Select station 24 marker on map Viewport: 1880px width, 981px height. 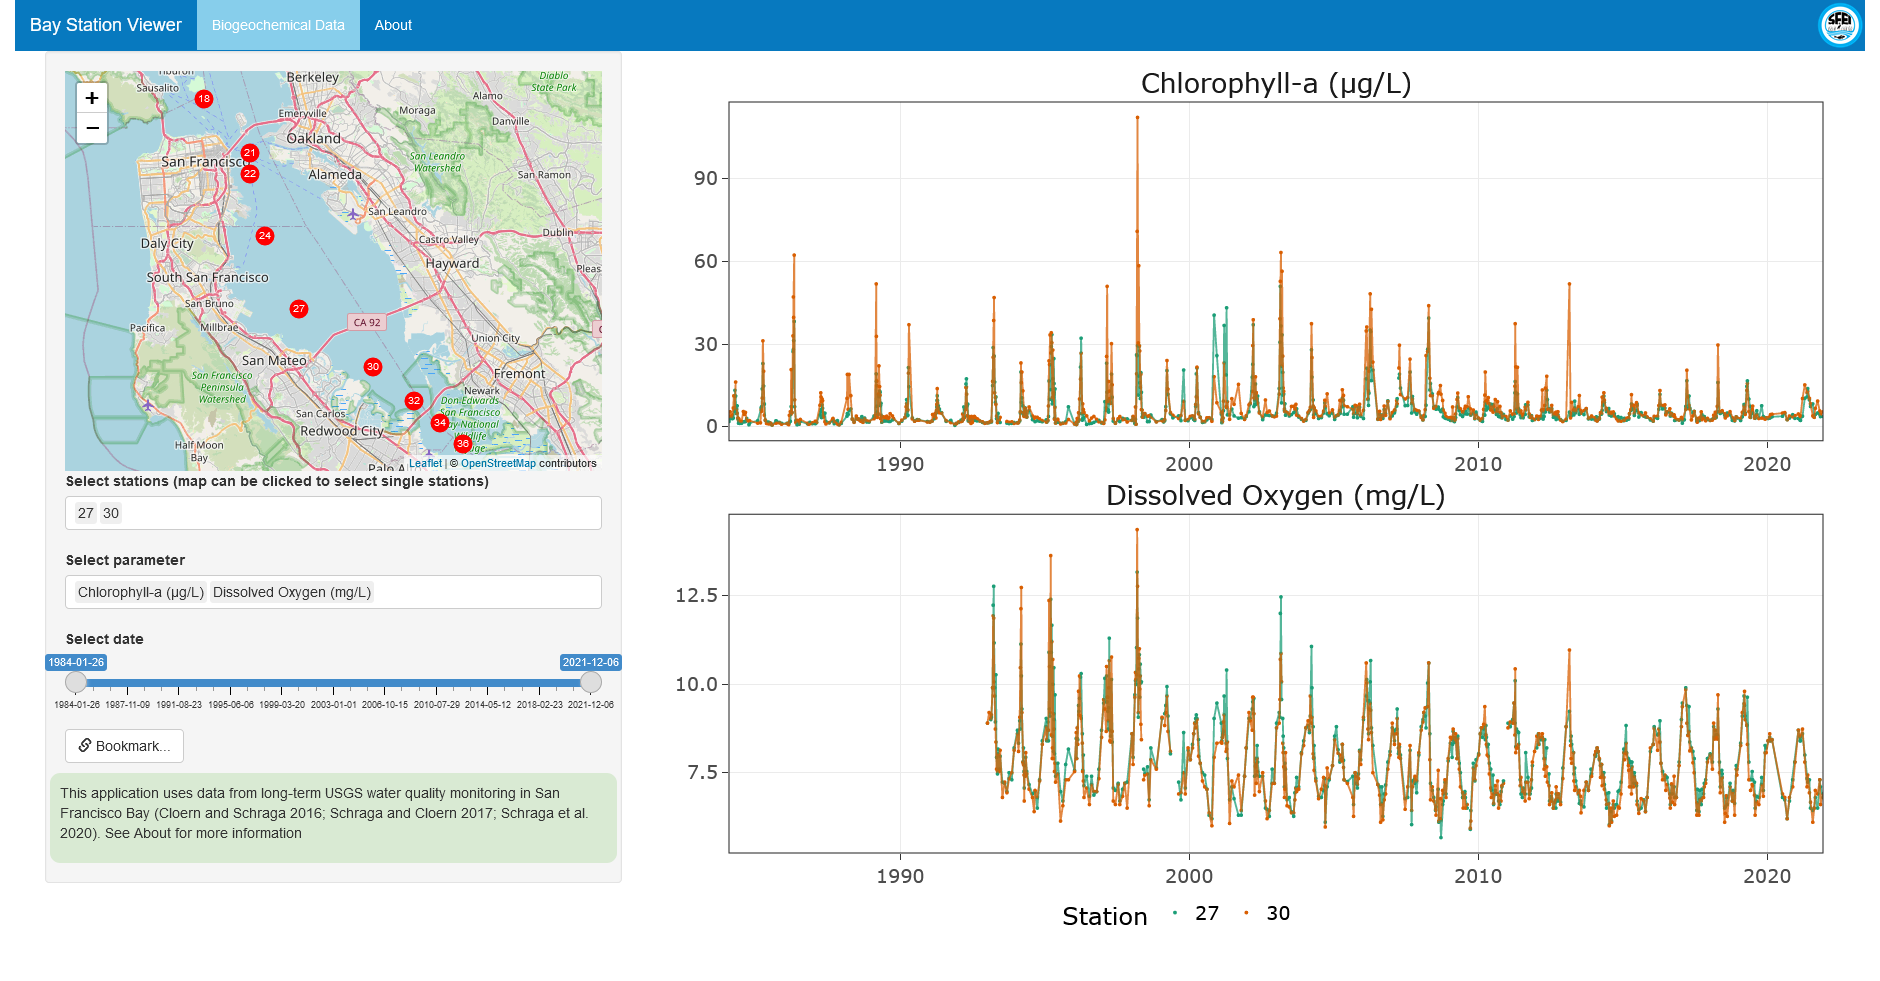(265, 236)
